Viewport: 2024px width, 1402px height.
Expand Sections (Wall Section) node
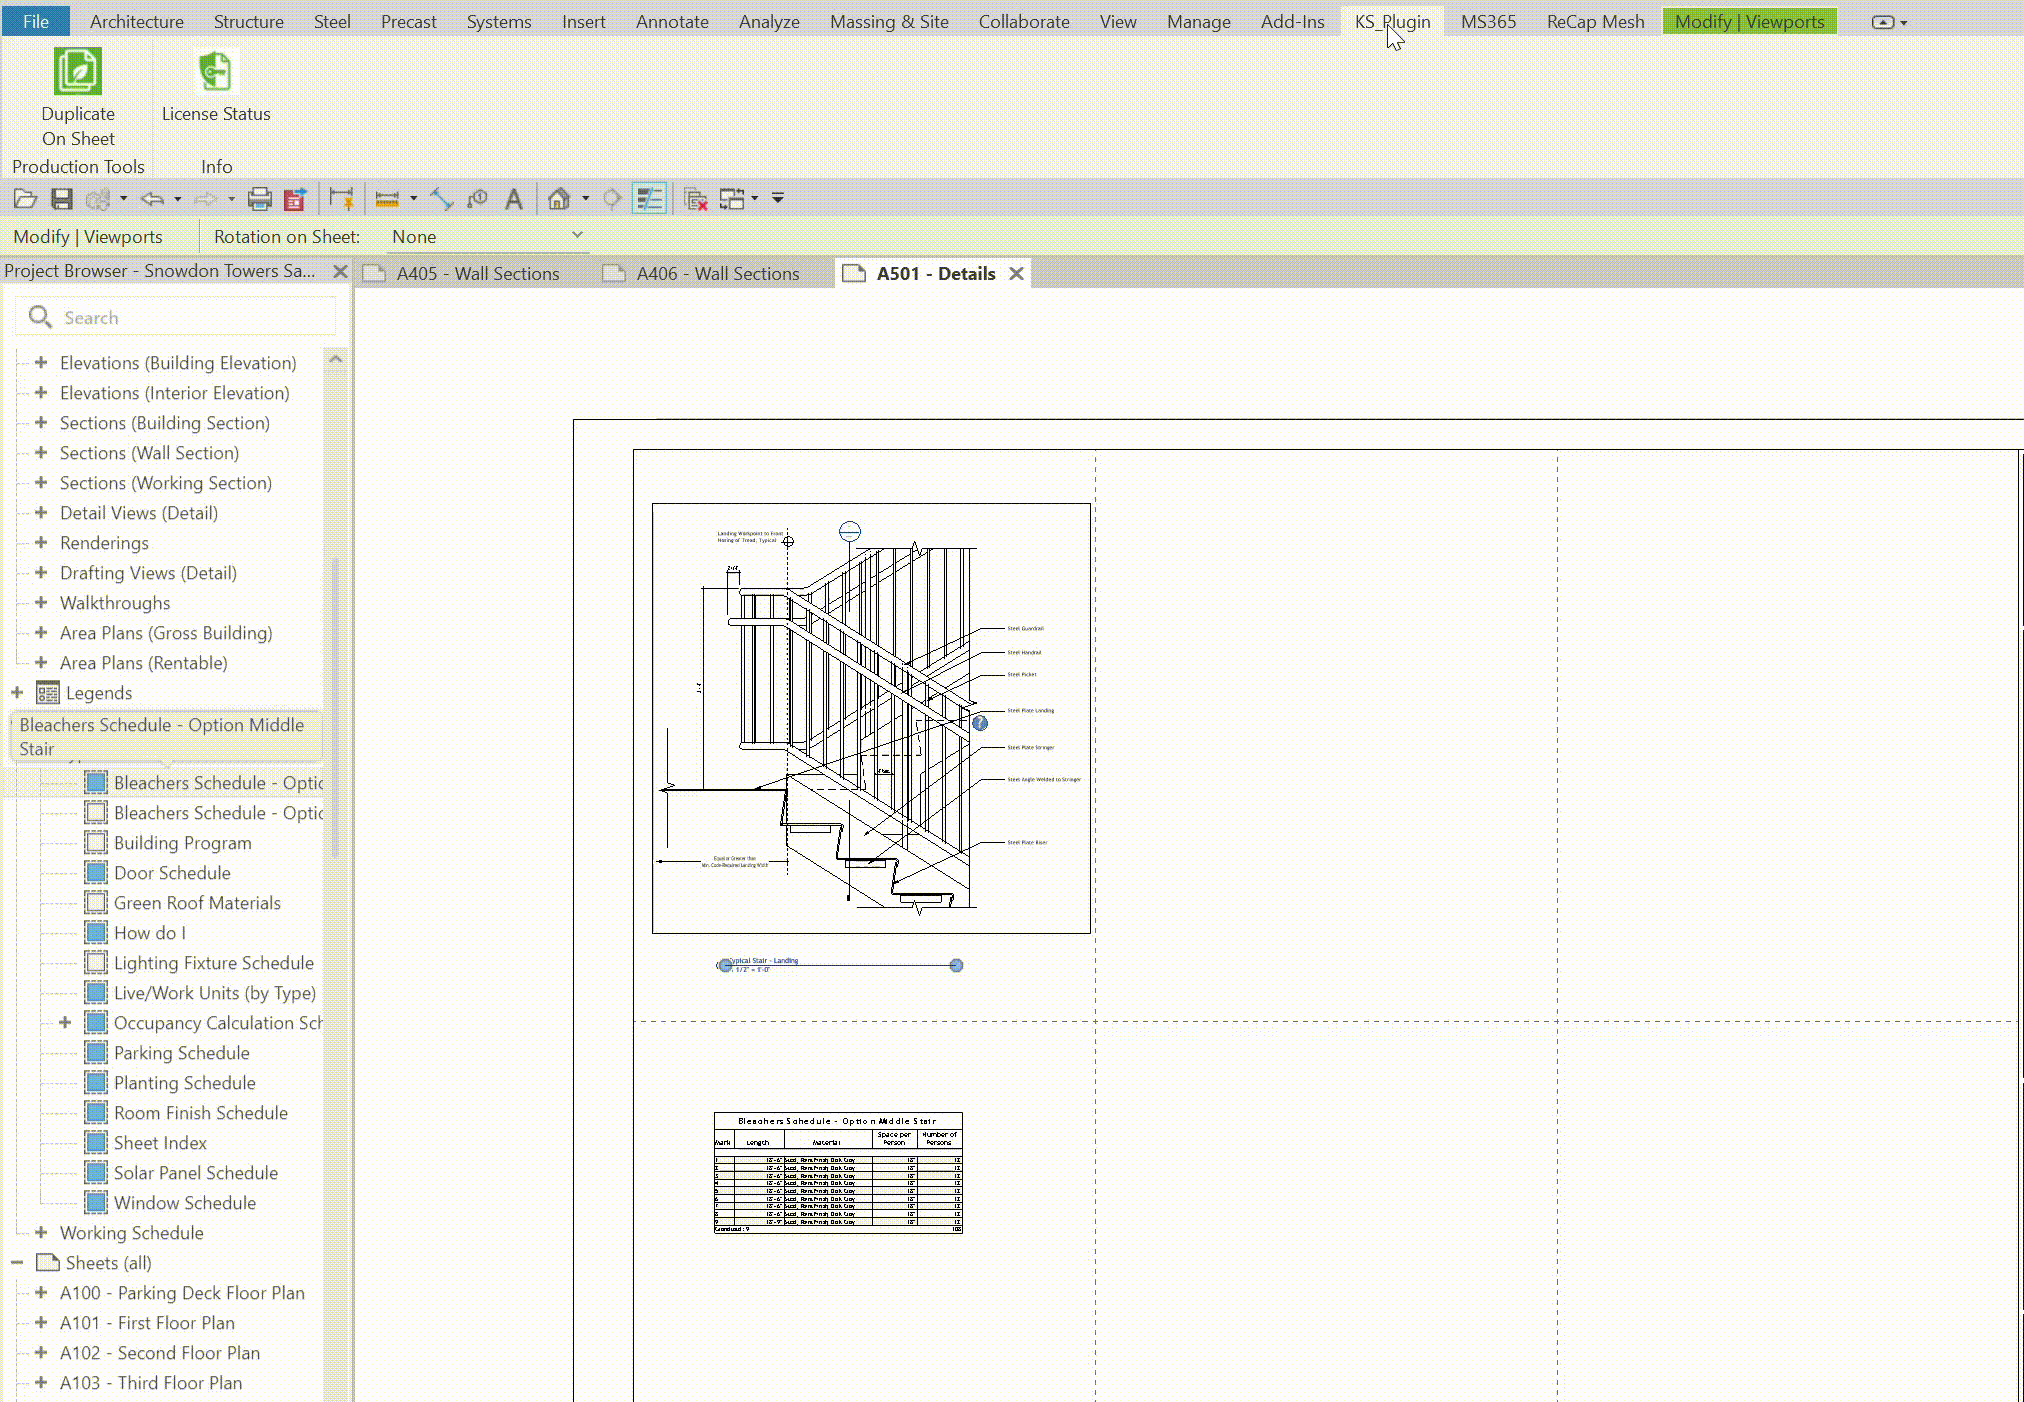coord(41,452)
